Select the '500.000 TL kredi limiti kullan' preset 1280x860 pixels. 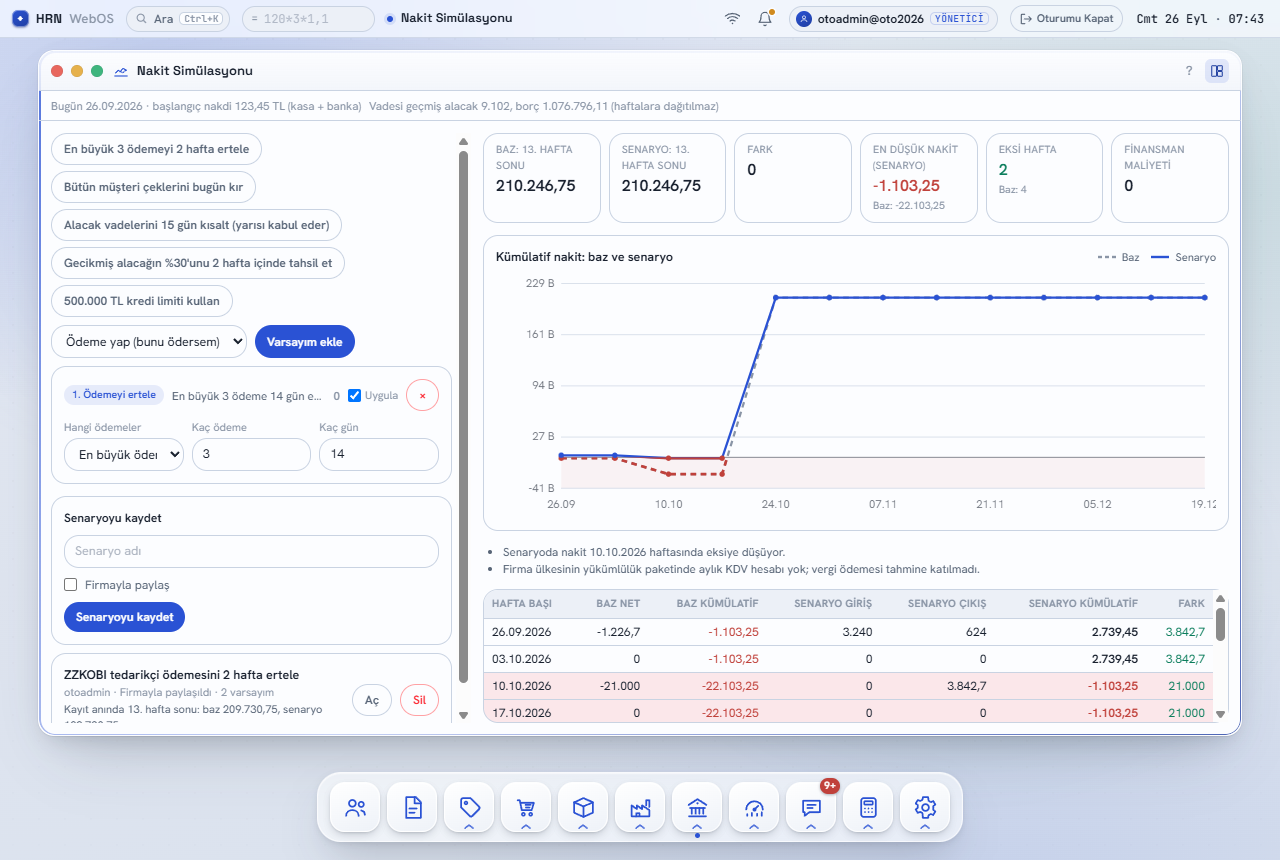142,301
